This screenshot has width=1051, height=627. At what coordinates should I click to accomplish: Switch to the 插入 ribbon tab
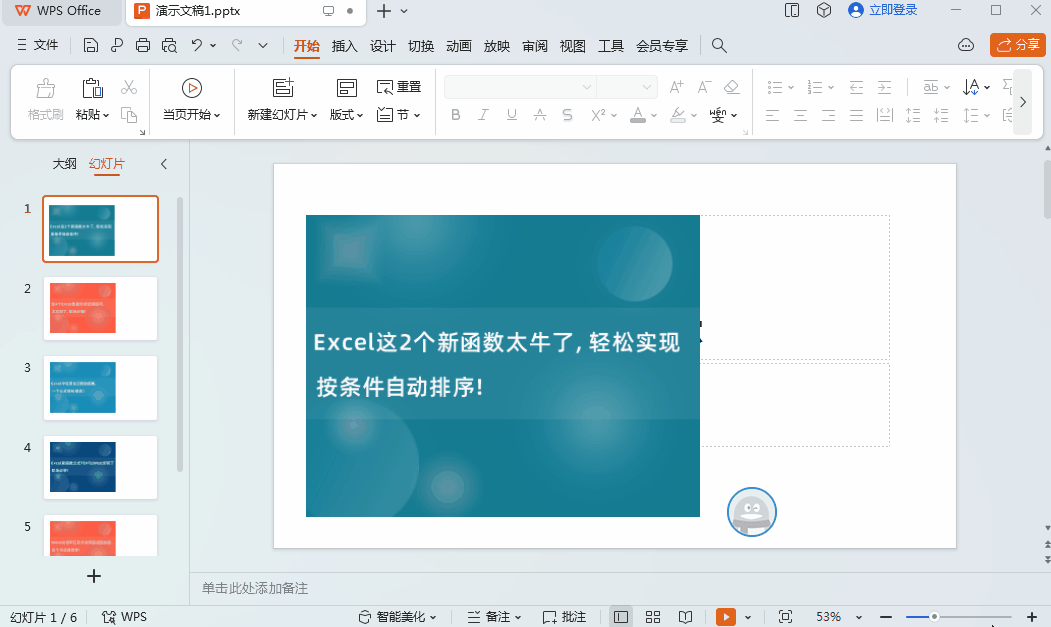click(x=344, y=45)
